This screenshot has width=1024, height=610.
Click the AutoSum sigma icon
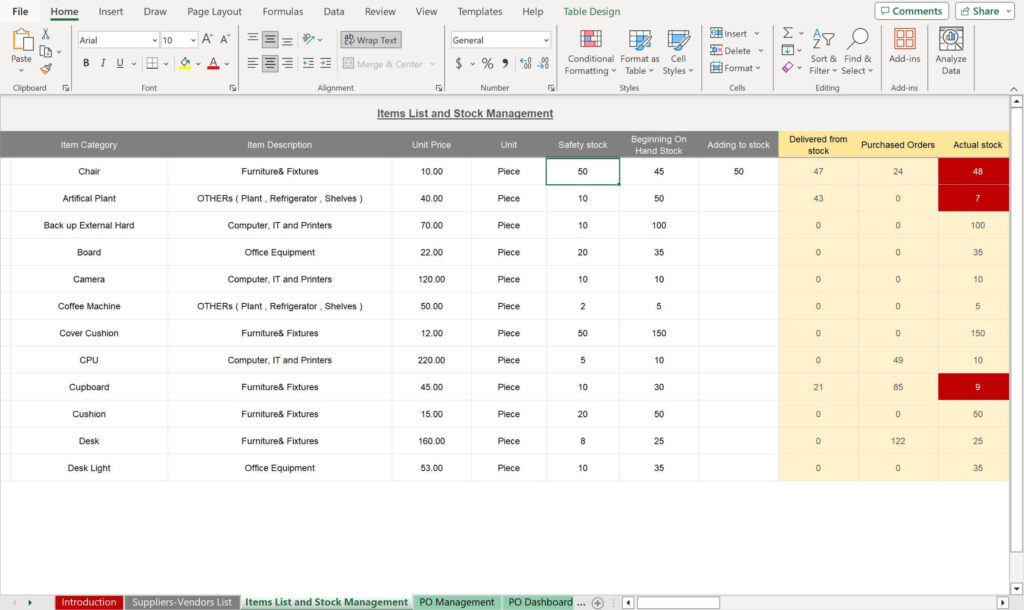pyautogui.click(x=788, y=33)
